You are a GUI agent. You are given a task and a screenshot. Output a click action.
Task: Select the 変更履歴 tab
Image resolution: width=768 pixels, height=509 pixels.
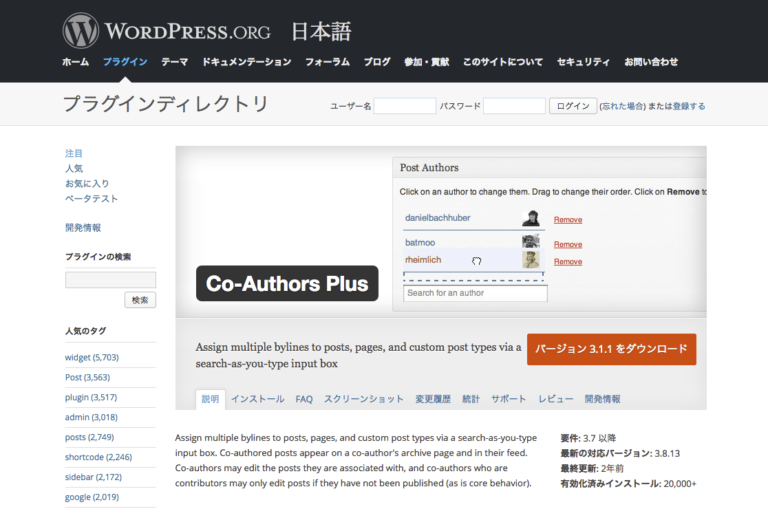click(433, 399)
